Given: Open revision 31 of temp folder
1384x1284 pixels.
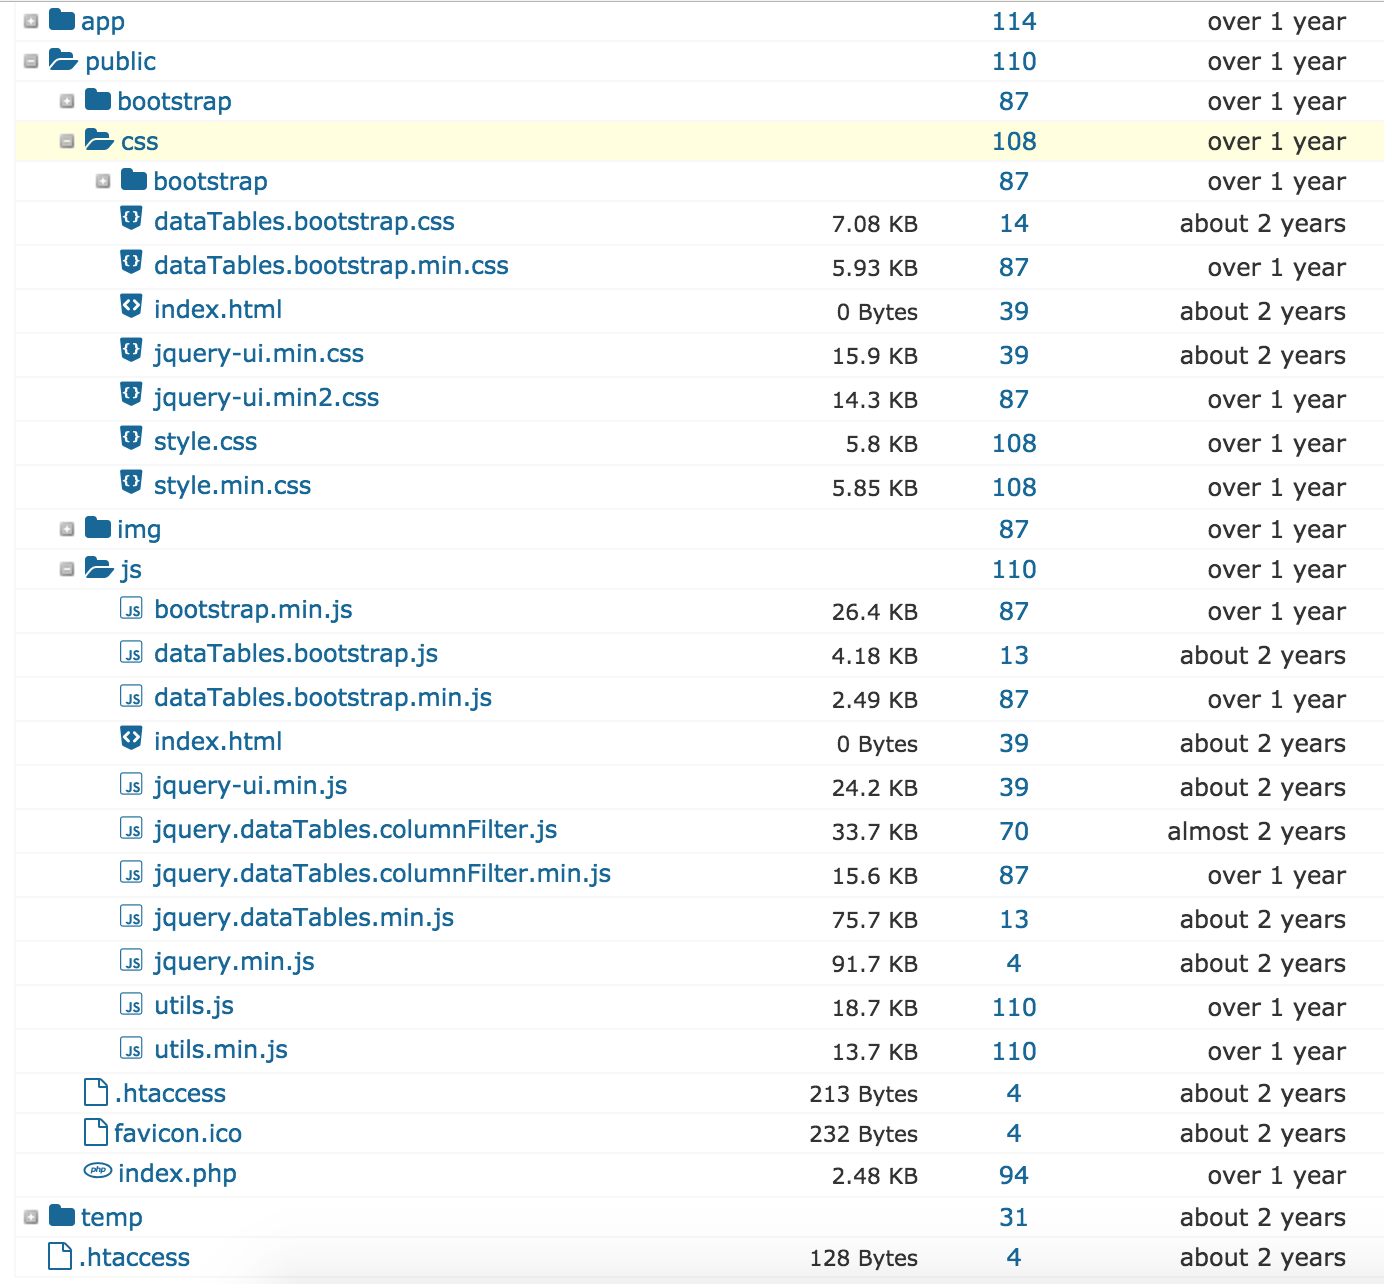Looking at the screenshot, I should (x=1014, y=1217).
